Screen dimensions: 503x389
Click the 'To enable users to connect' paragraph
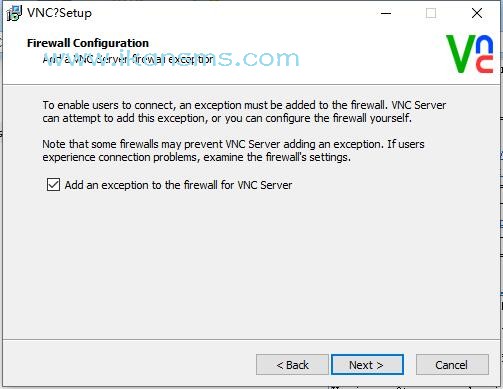click(x=244, y=111)
